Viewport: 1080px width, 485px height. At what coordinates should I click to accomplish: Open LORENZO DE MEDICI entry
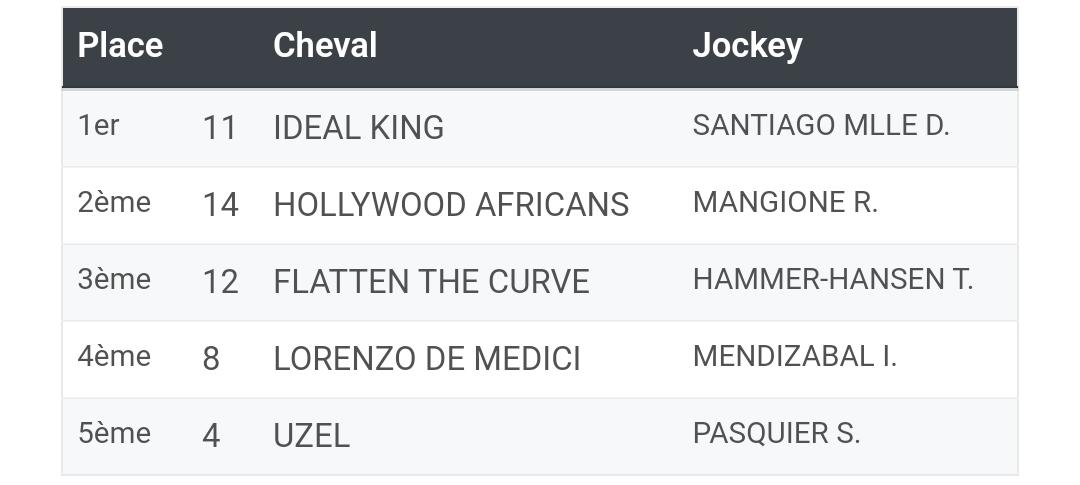(x=427, y=360)
